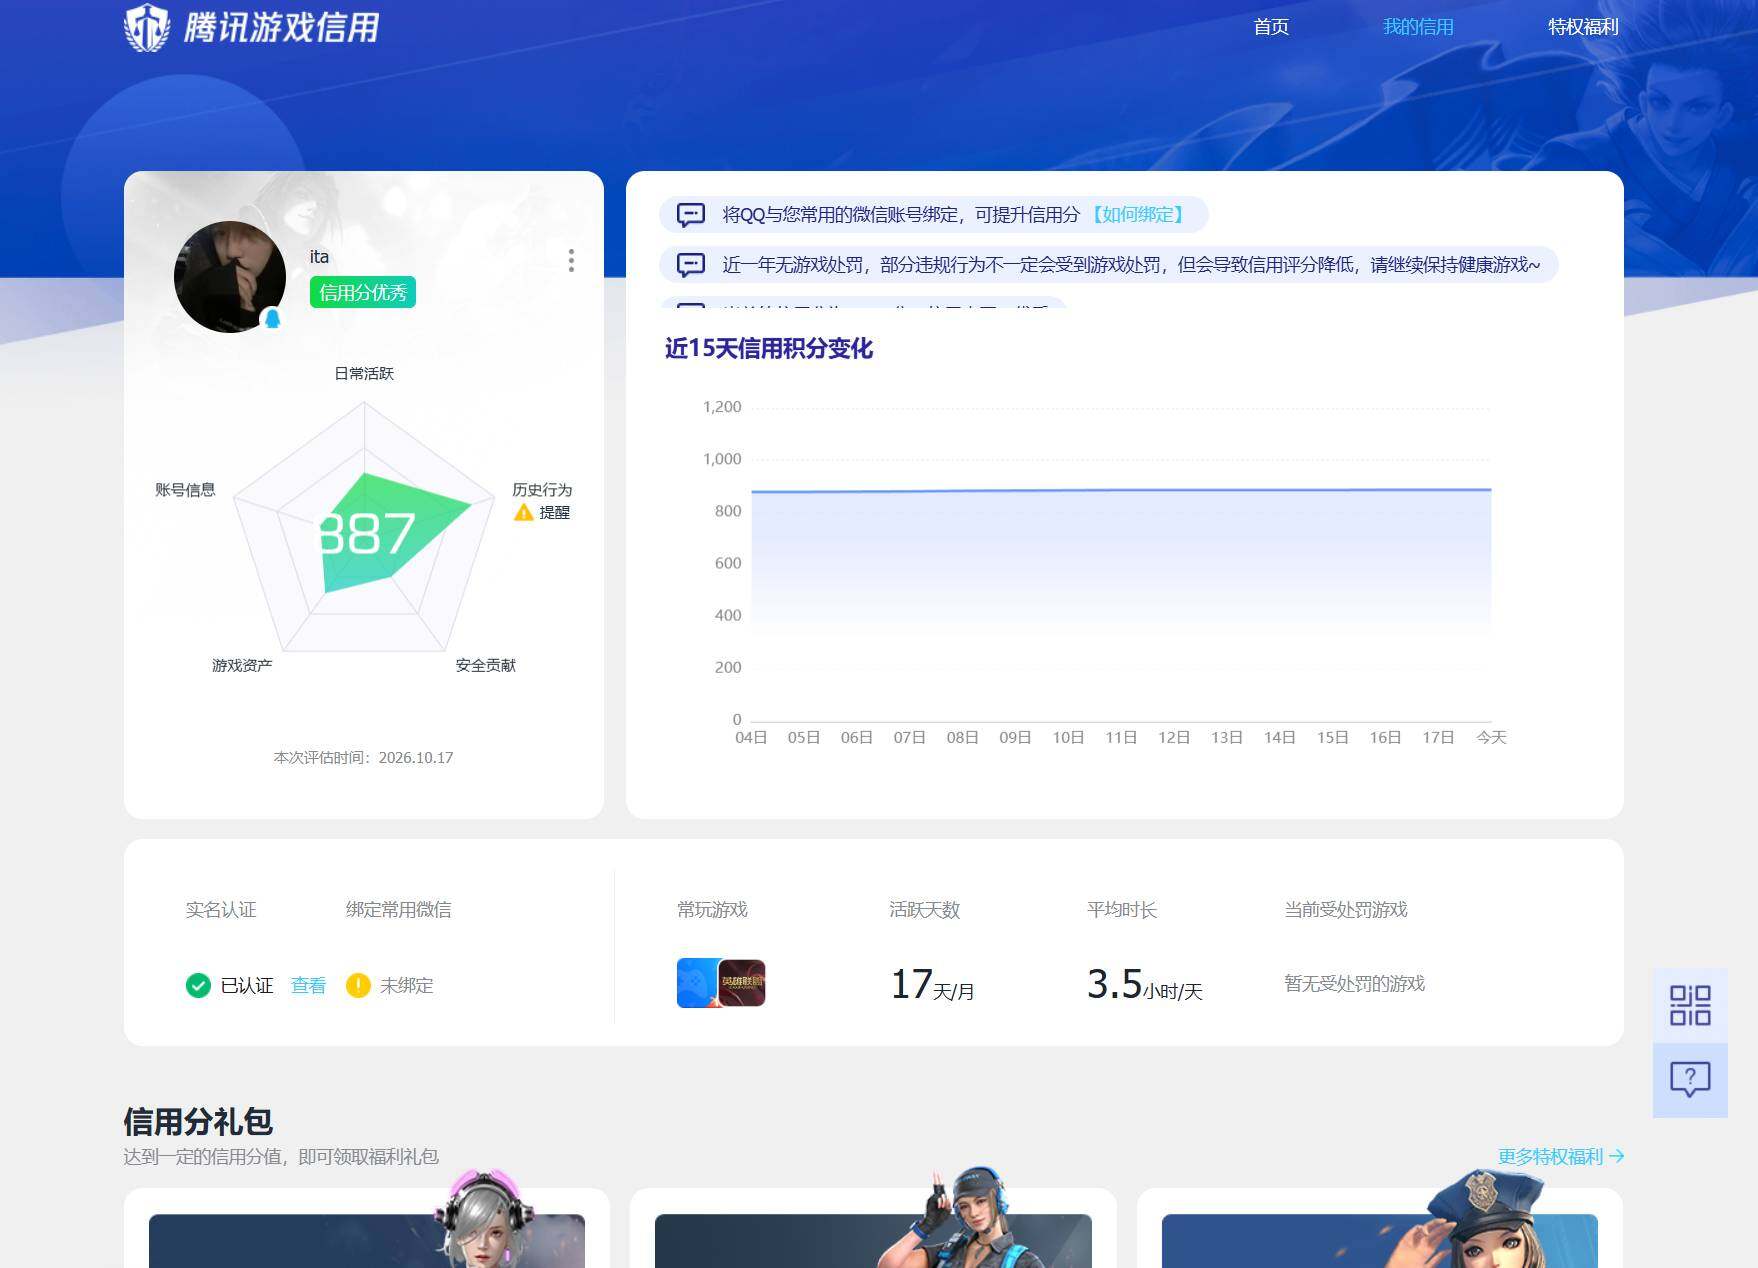Click the 账号信息 radar label
The height and width of the screenshot is (1268, 1758).
click(x=185, y=489)
